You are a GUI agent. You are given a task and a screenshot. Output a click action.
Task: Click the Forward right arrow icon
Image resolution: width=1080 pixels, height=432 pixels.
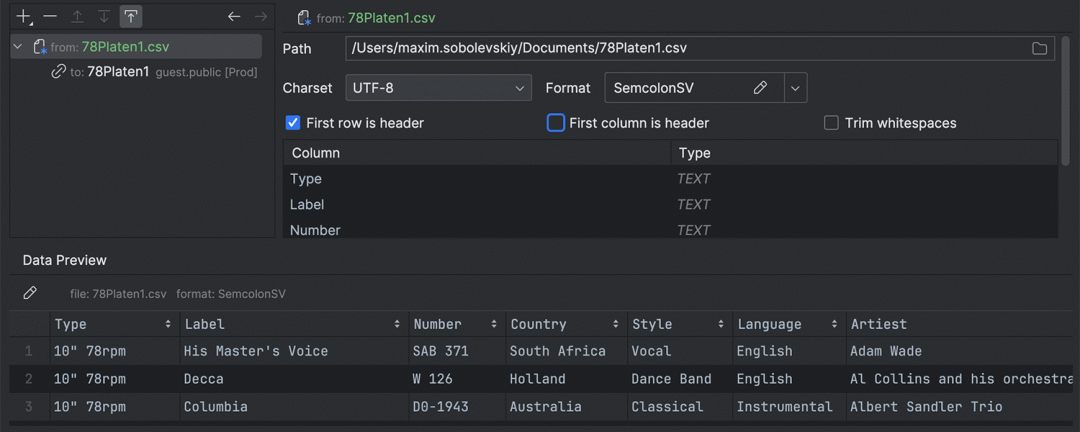click(x=260, y=17)
